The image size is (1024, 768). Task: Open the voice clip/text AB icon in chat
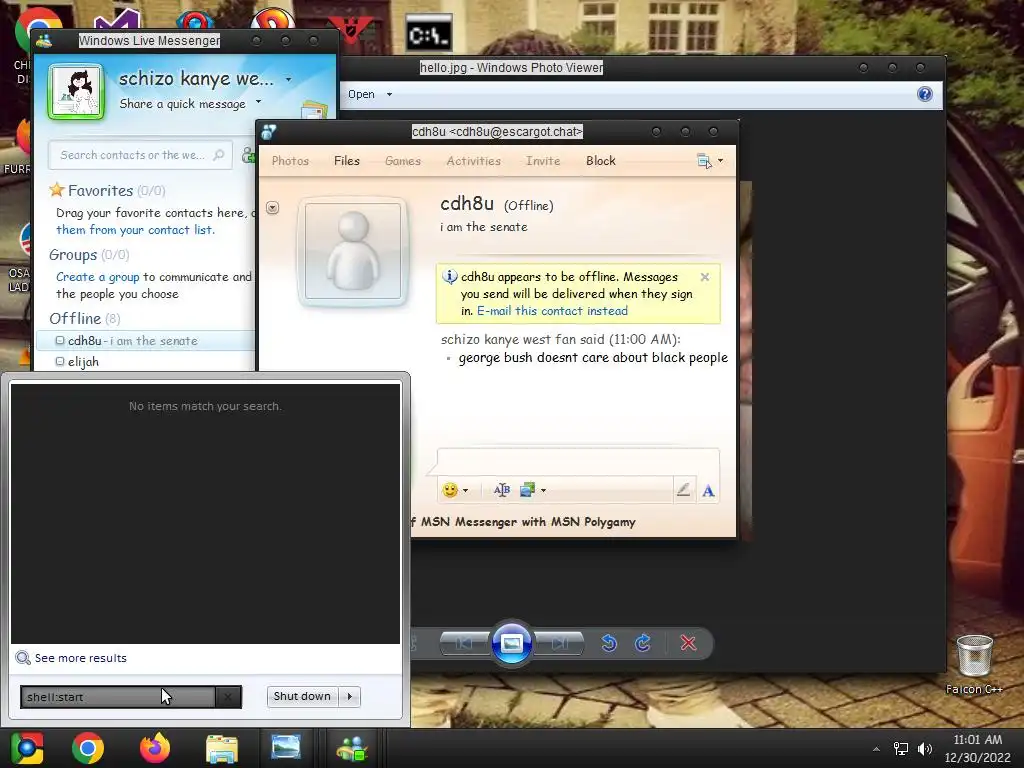click(x=502, y=490)
